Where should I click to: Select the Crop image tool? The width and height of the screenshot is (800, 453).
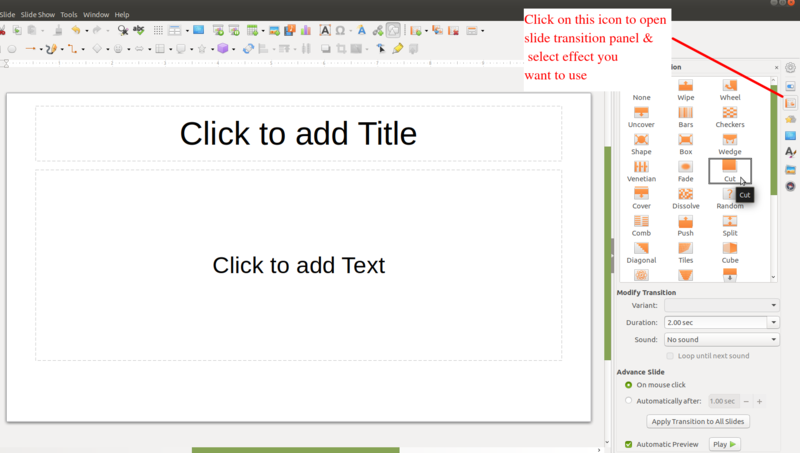341,48
